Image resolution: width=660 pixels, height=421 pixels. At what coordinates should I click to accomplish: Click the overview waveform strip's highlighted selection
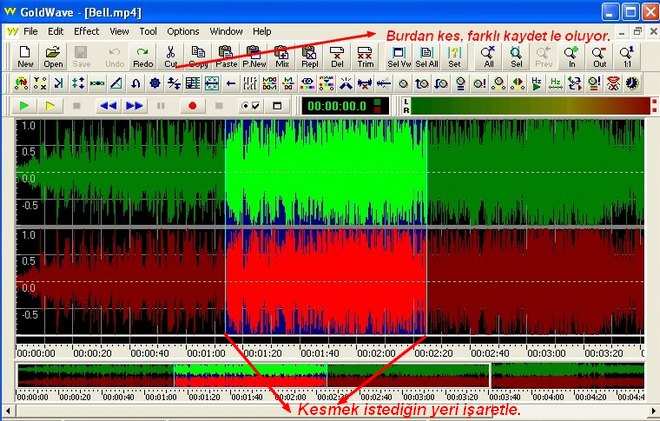click(x=250, y=376)
